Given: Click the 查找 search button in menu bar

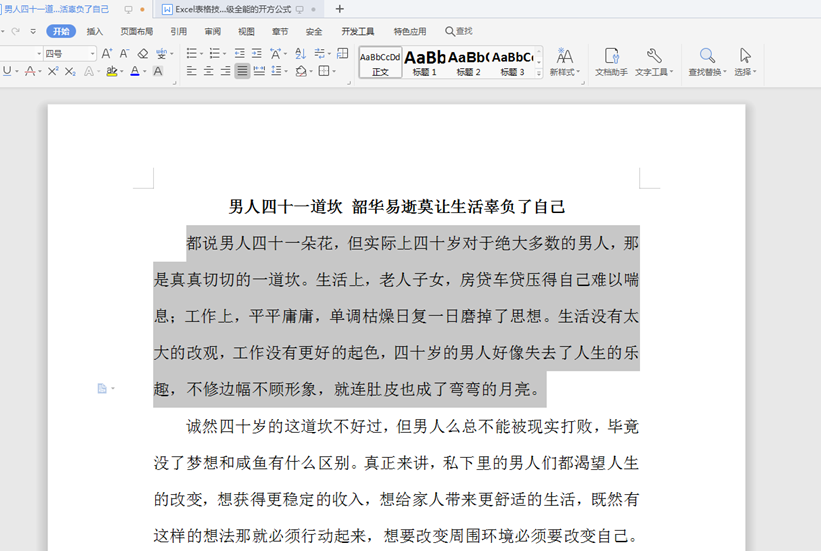Looking at the screenshot, I should [459, 31].
